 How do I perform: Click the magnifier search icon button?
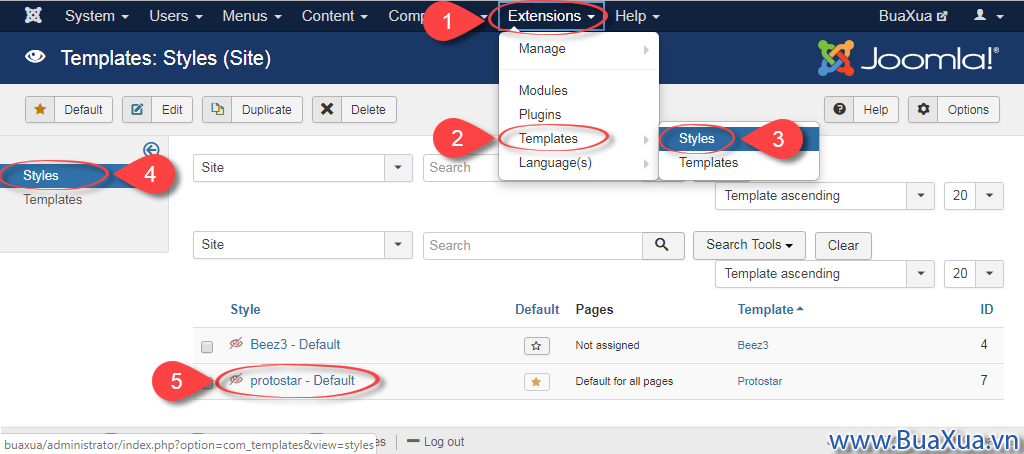[x=662, y=245]
